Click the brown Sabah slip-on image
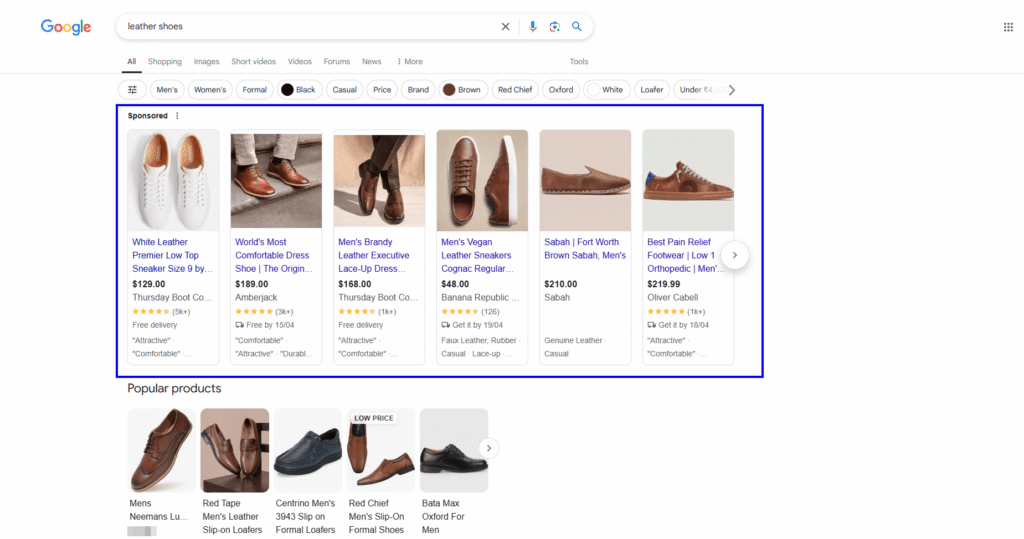1024x539 pixels. (x=585, y=180)
